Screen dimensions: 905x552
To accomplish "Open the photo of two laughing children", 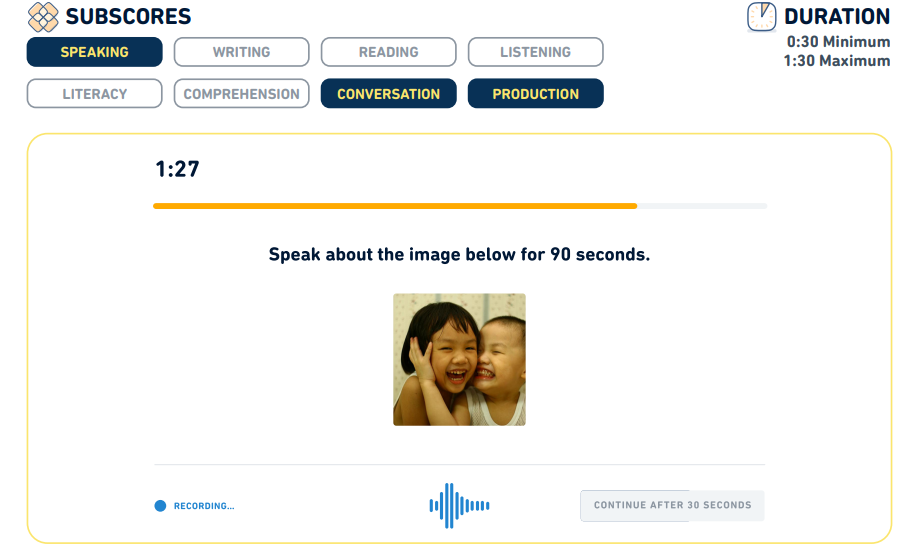I will (x=459, y=359).
